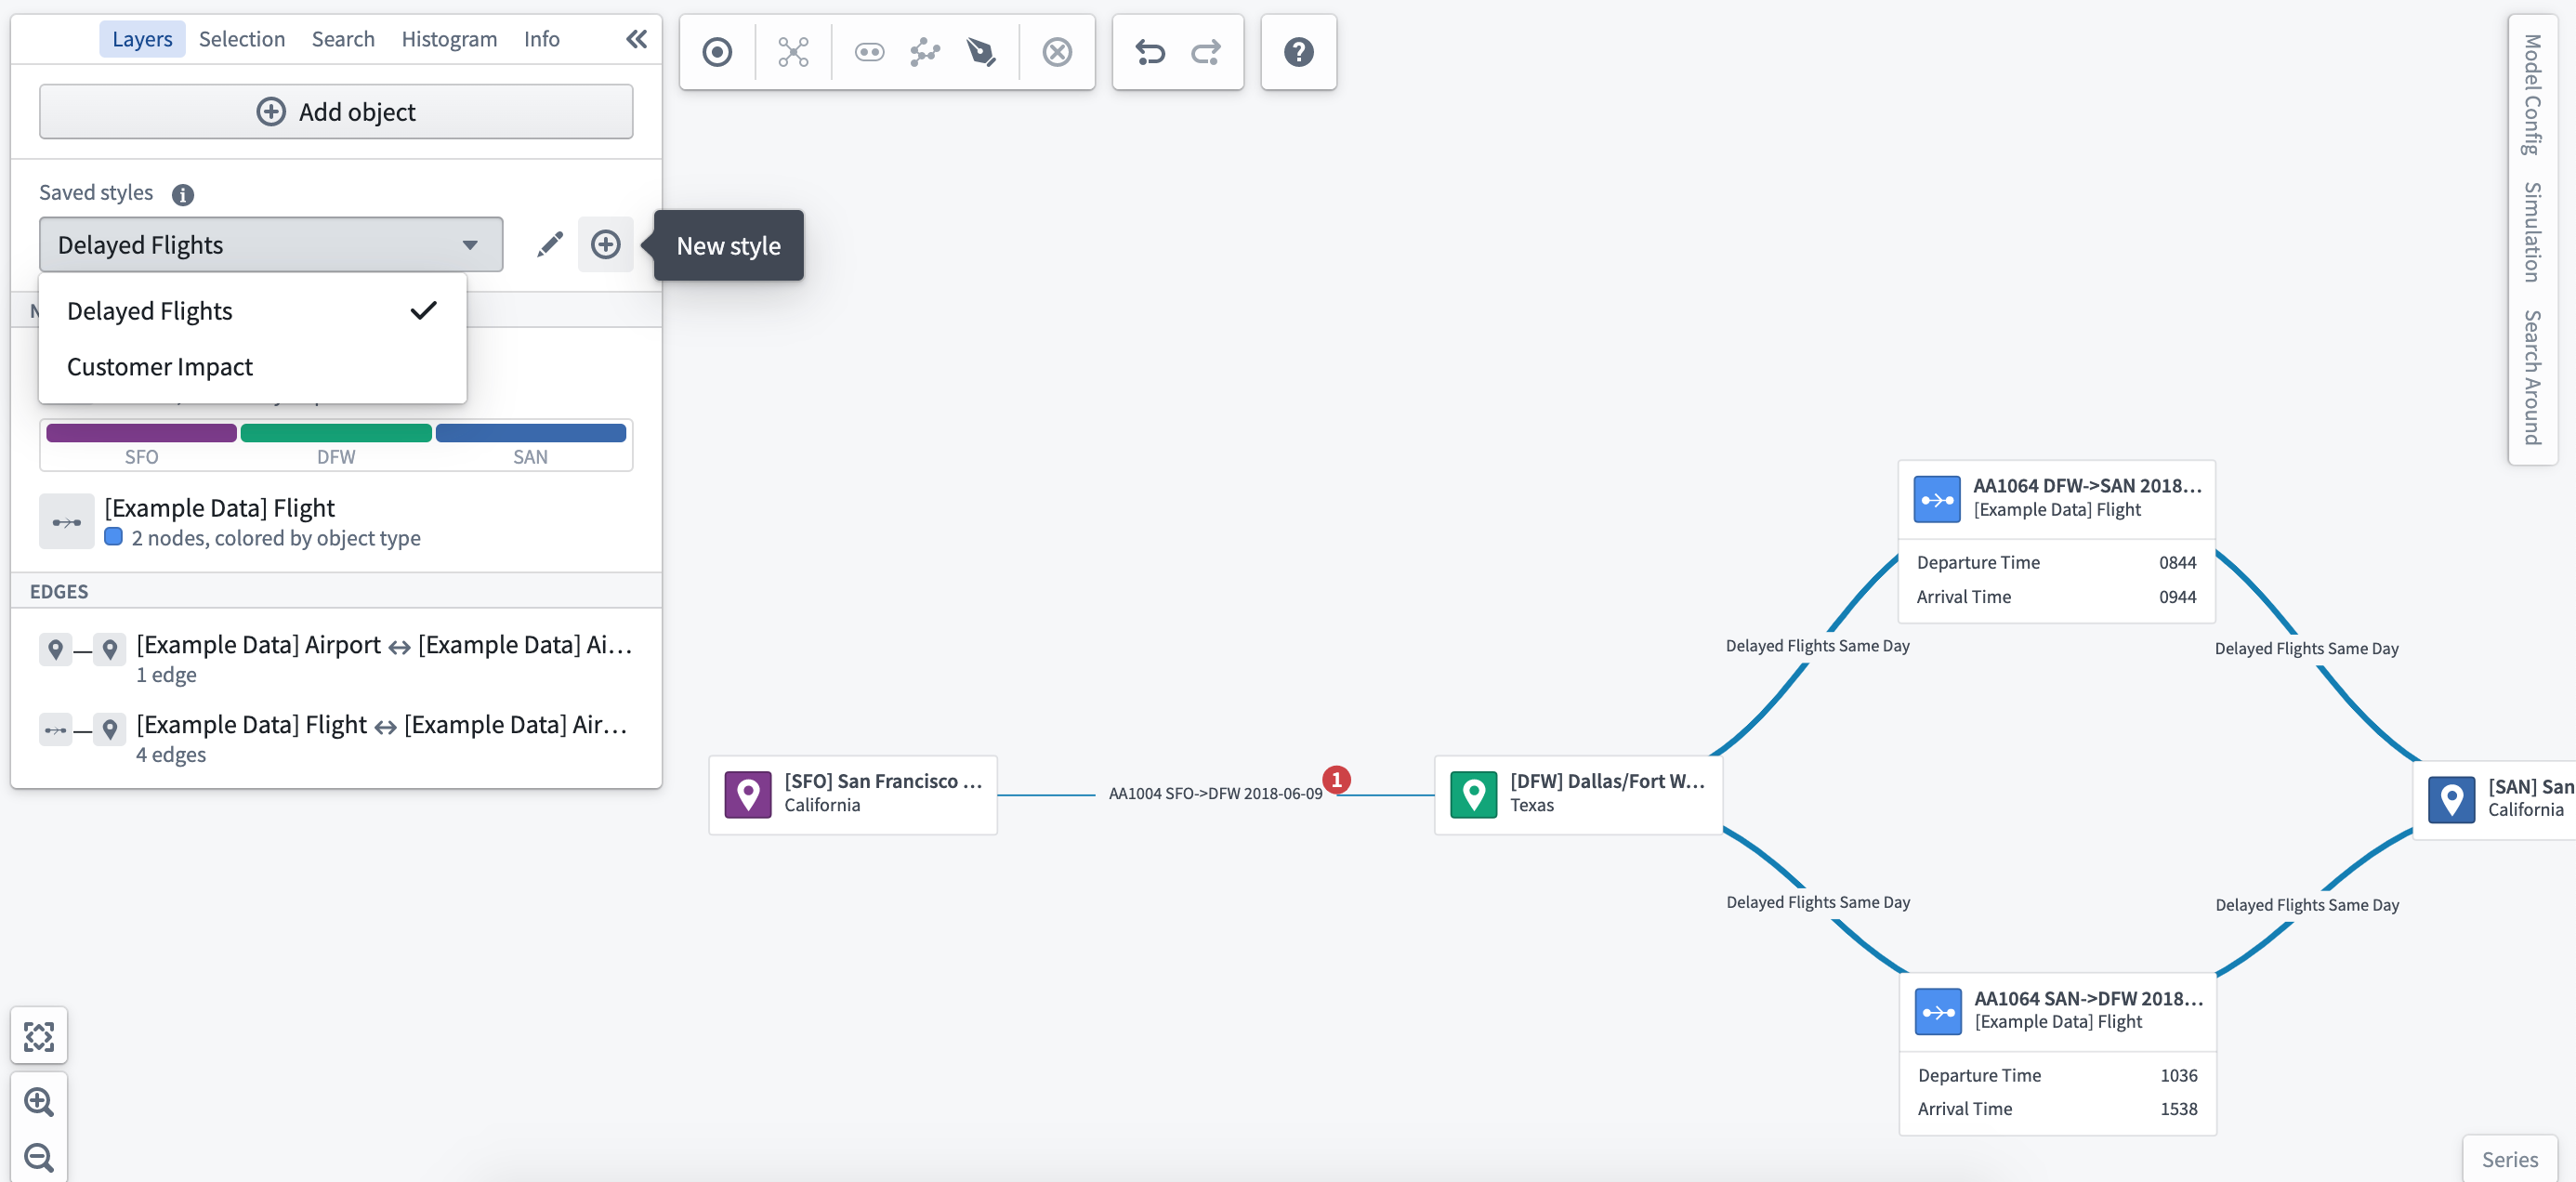Fit graph to screen icon
Viewport: 2576px width, 1182px height.
tap(39, 1036)
